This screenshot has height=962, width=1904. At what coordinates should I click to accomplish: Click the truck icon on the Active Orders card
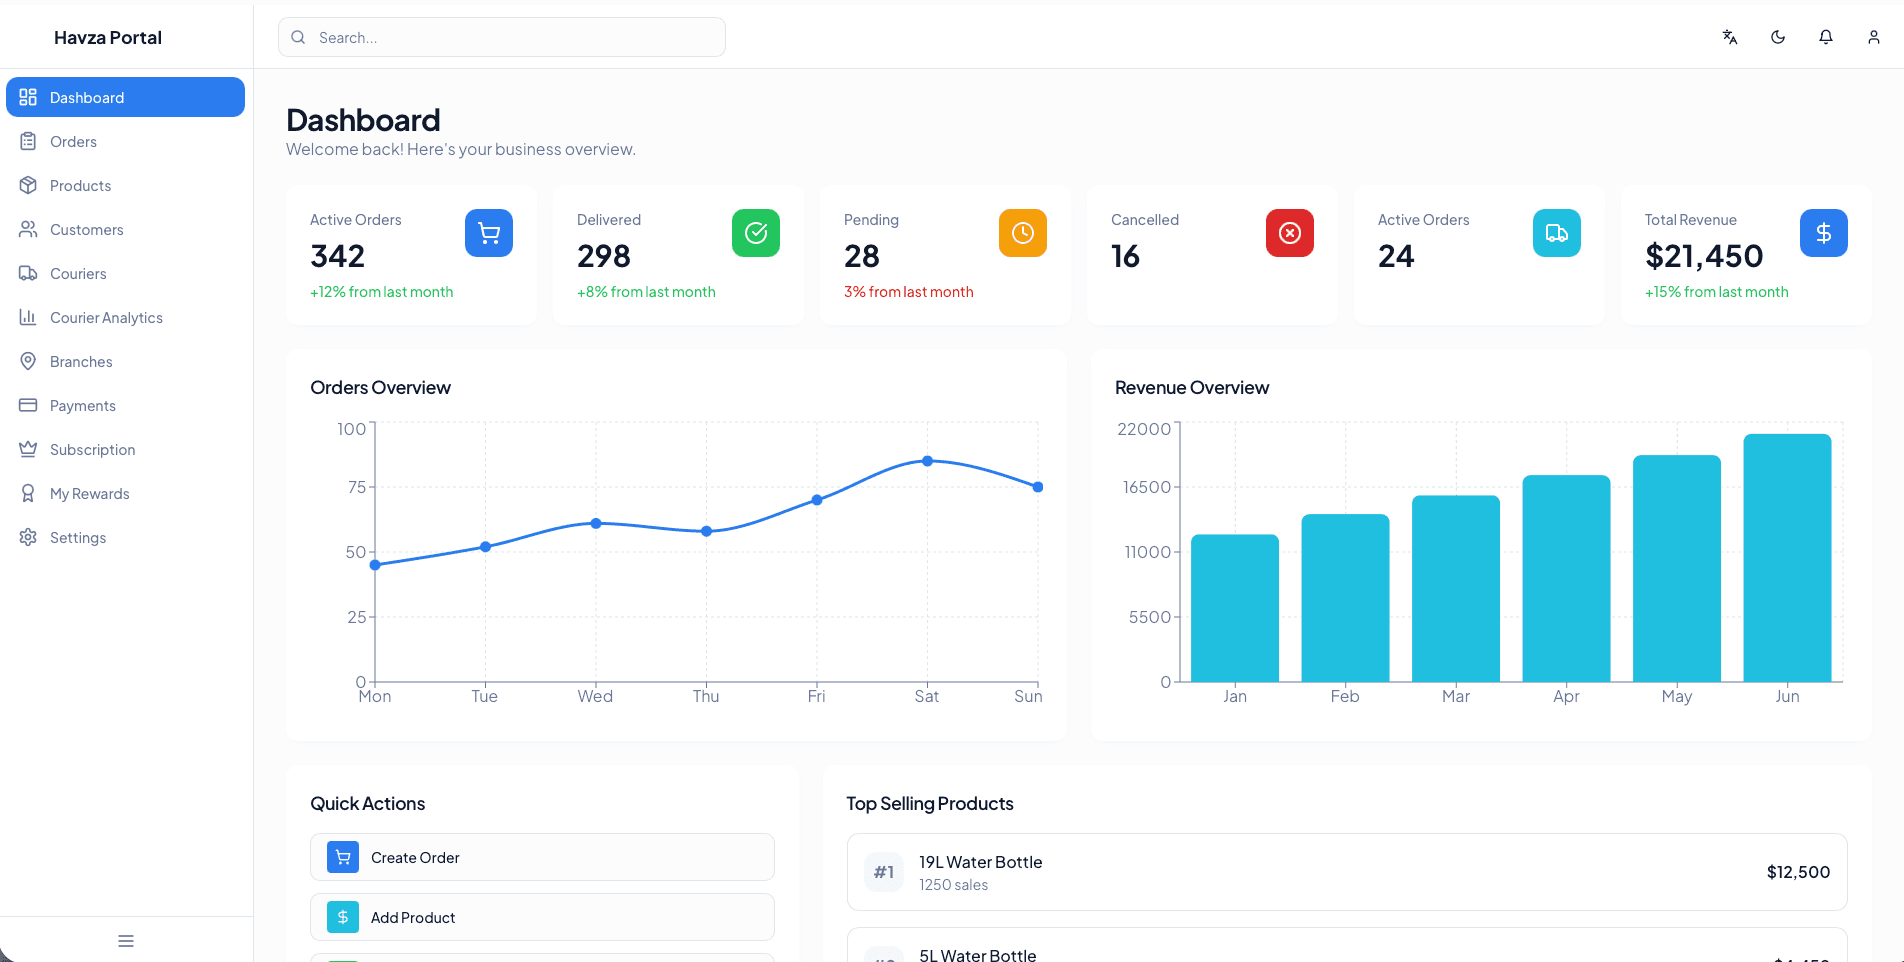point(1556,233)
